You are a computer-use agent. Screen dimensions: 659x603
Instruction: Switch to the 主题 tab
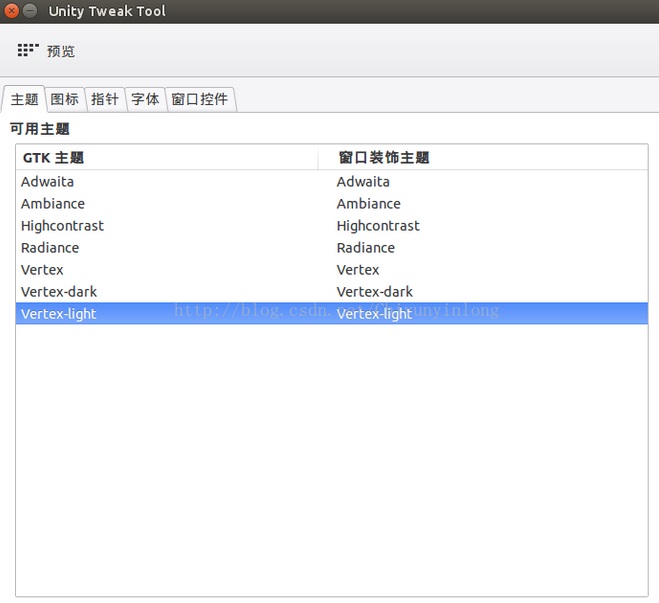[x=24, y=99]
